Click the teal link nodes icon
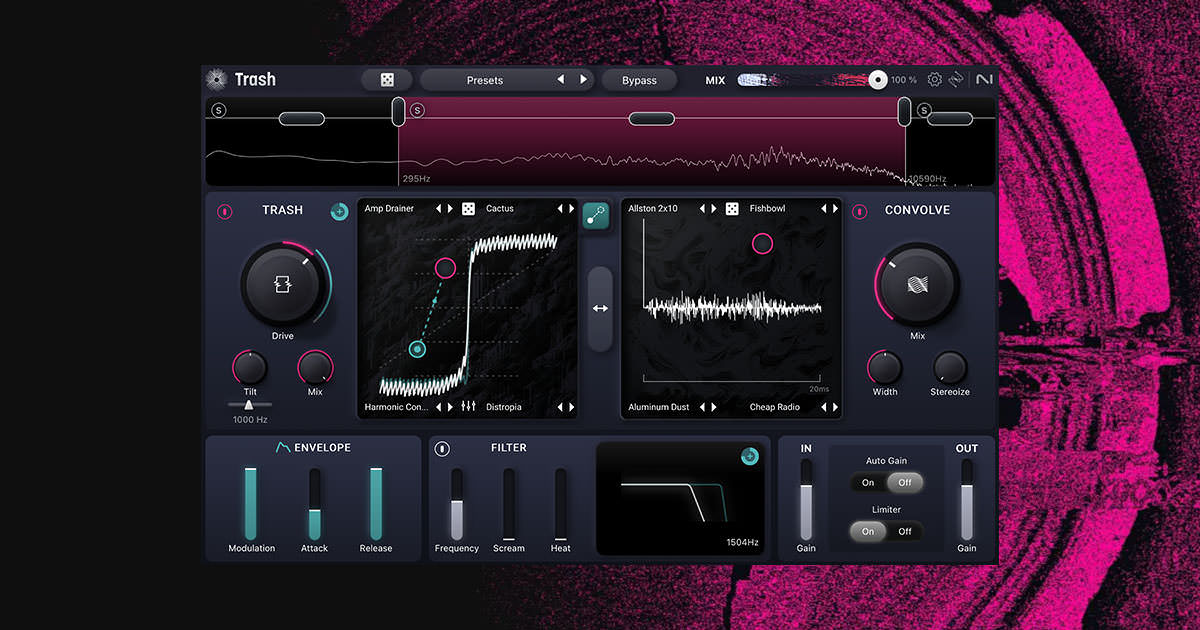The height and width of the screenshot is (630, 1200). pyautogui.click(x=596, y=215)
